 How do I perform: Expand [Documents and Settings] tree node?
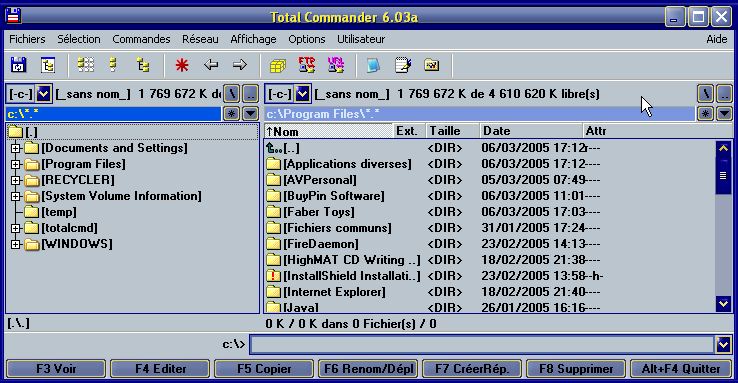[16, 149]
